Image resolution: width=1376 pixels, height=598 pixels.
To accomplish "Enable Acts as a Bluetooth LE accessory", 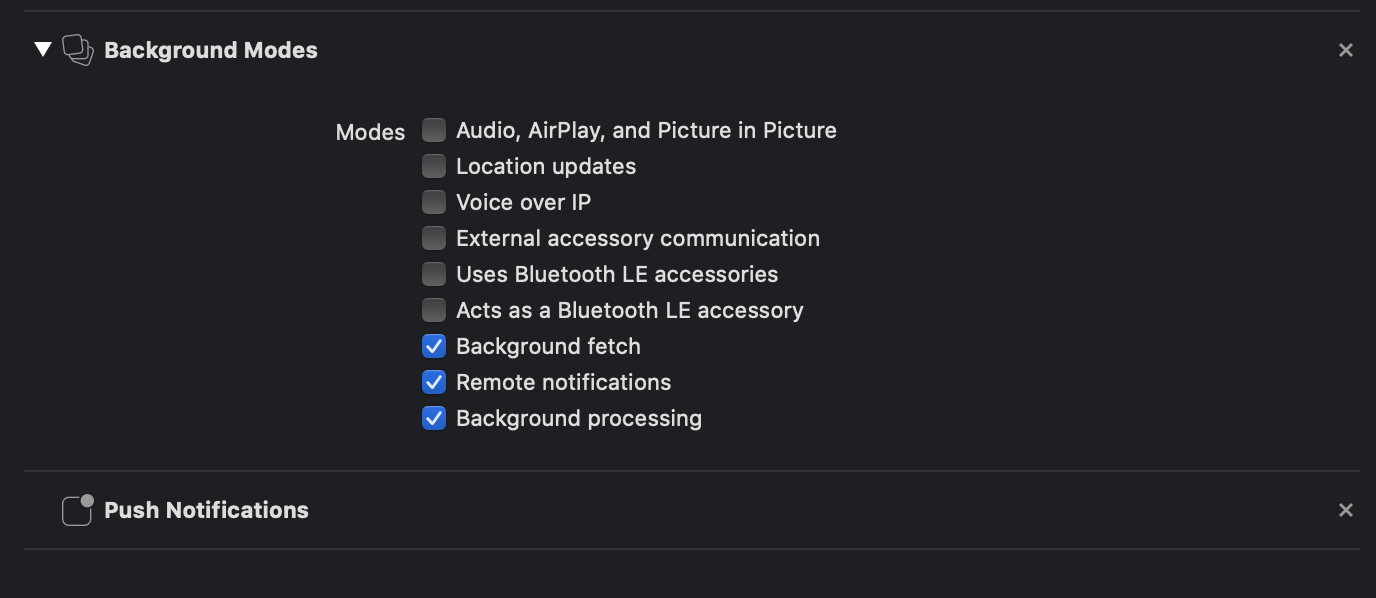I will tap(433, 310).
